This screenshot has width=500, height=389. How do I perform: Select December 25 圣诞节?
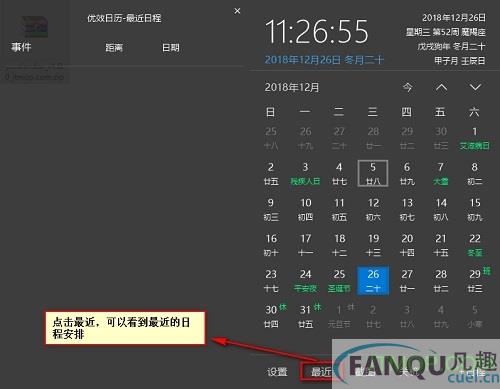pos(339,281)
